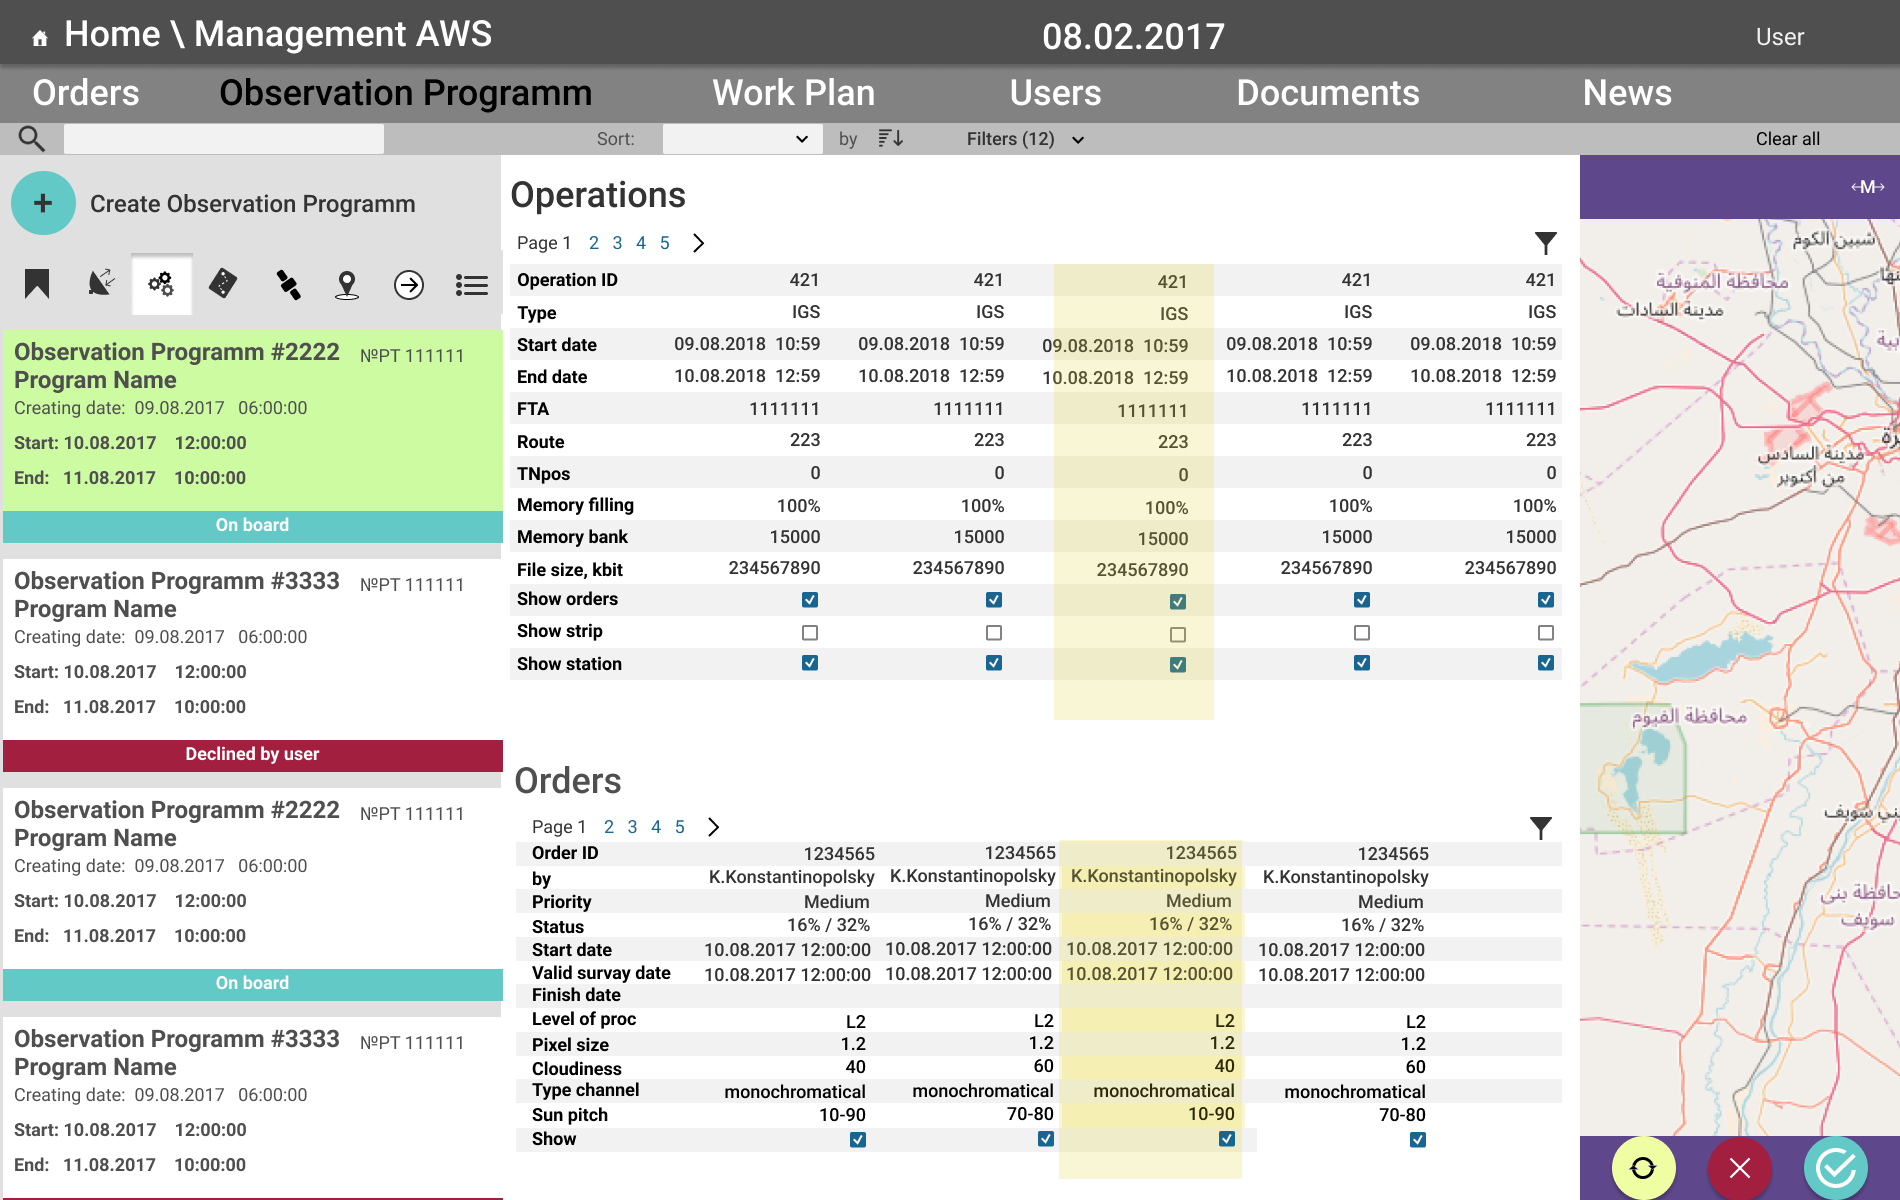Switch to Observation Programm tab
This screenshot has height=1200, width=1900.
[x=406, y=93]
